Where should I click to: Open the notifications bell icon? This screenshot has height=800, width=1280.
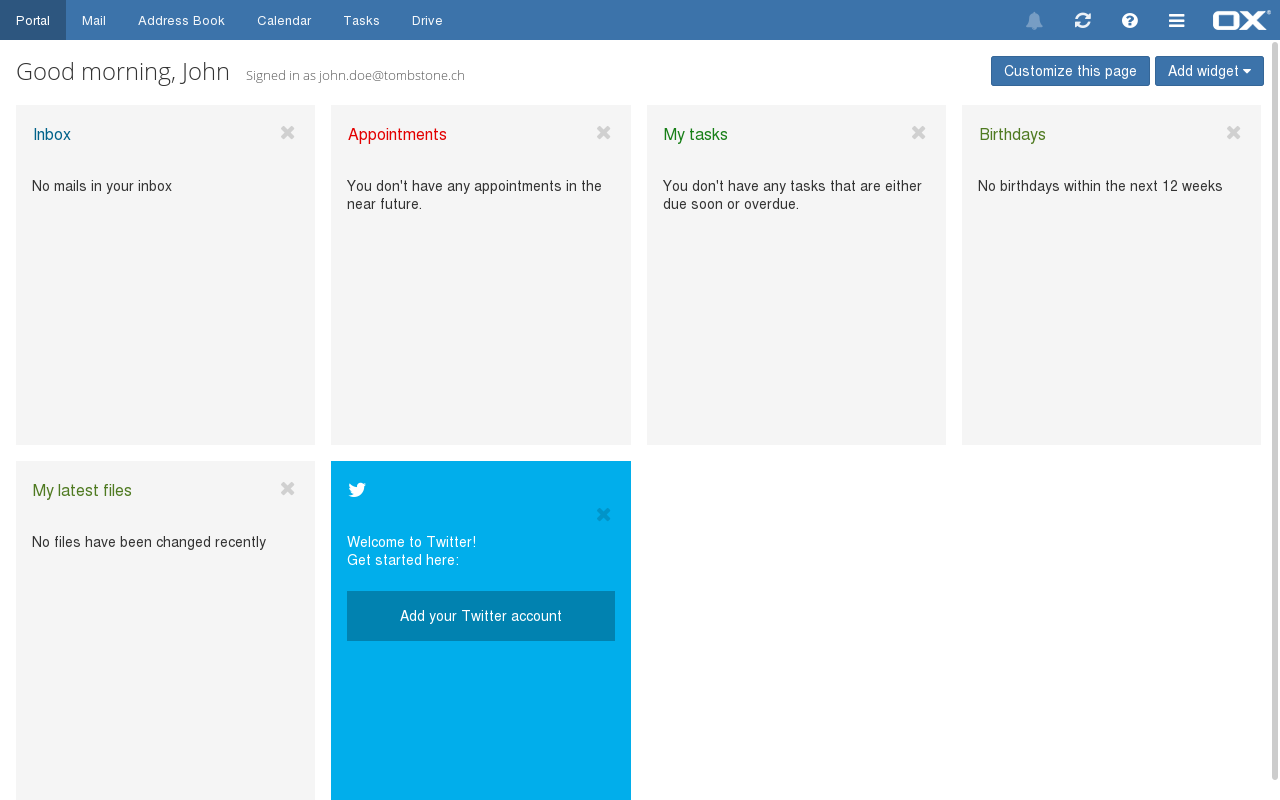(x=1034, y=21)
